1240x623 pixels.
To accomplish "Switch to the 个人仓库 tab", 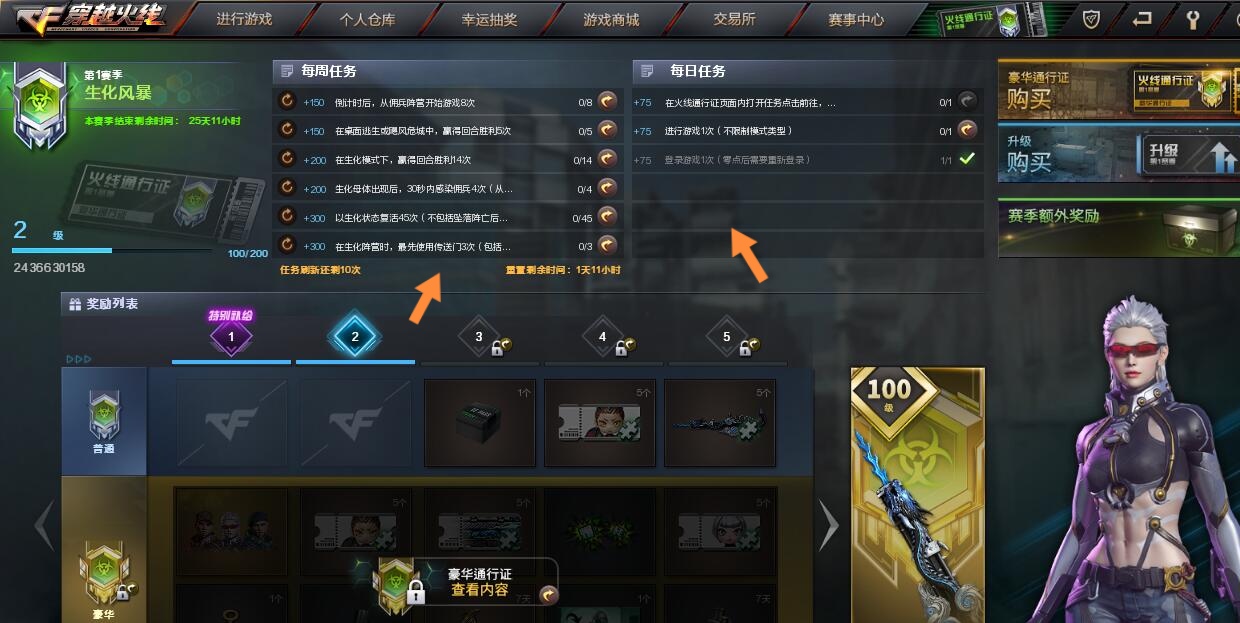I will pyautogui.click(x=368, y=19).
